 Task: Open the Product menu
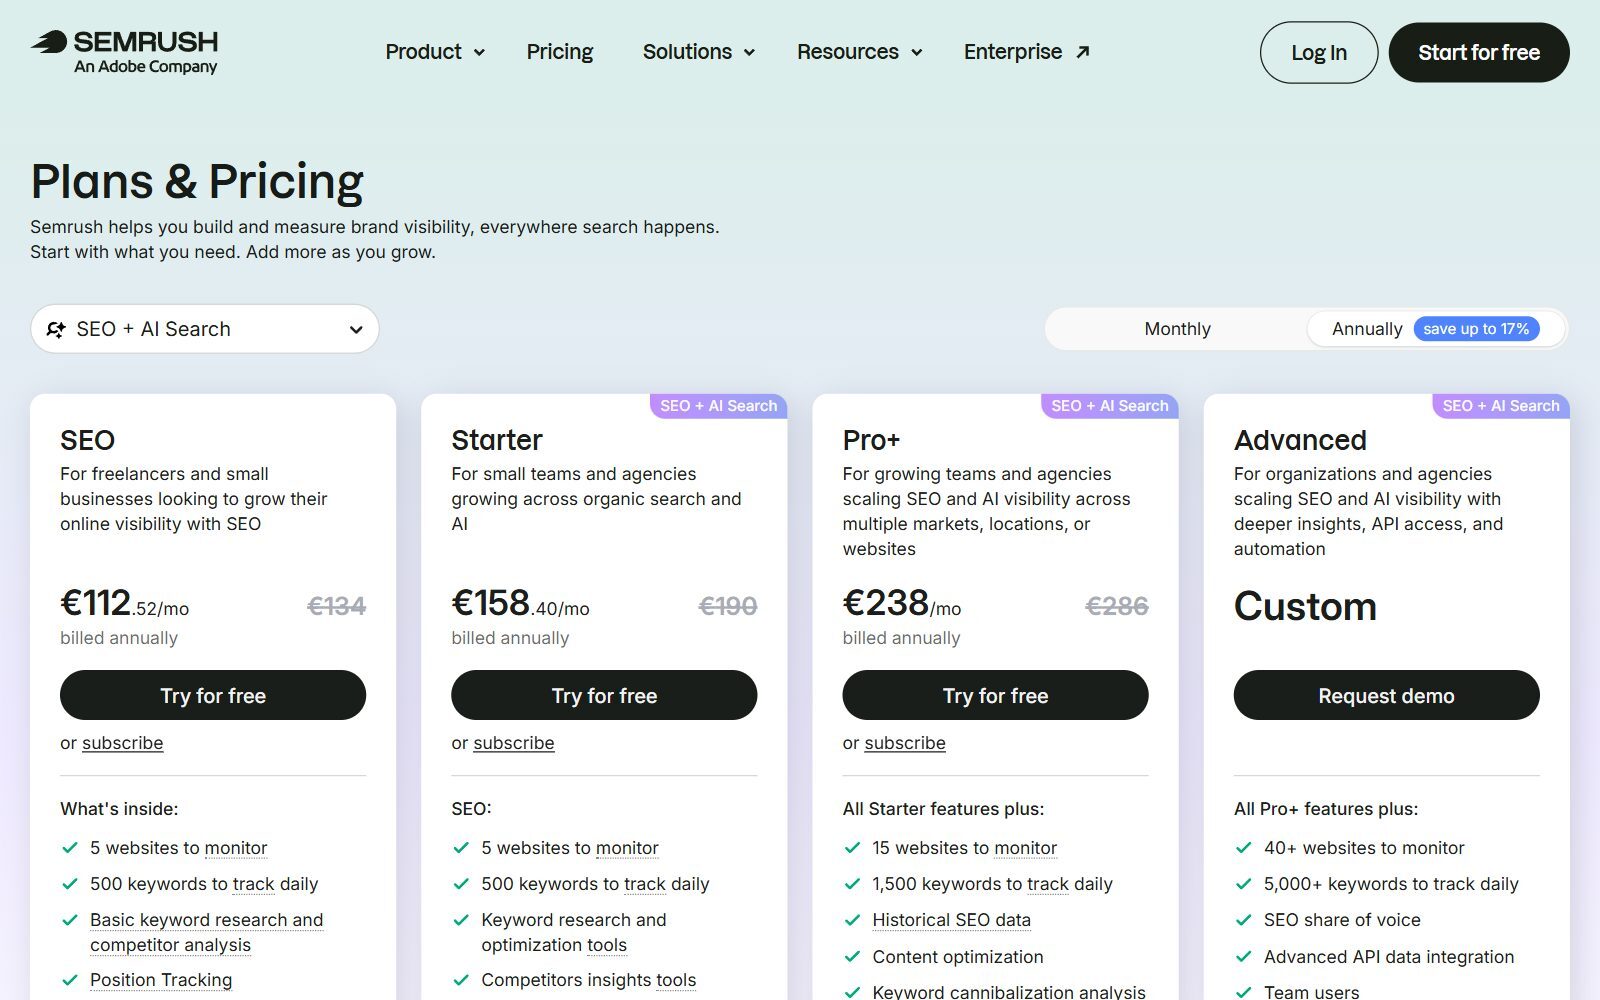tap(435, 52)
